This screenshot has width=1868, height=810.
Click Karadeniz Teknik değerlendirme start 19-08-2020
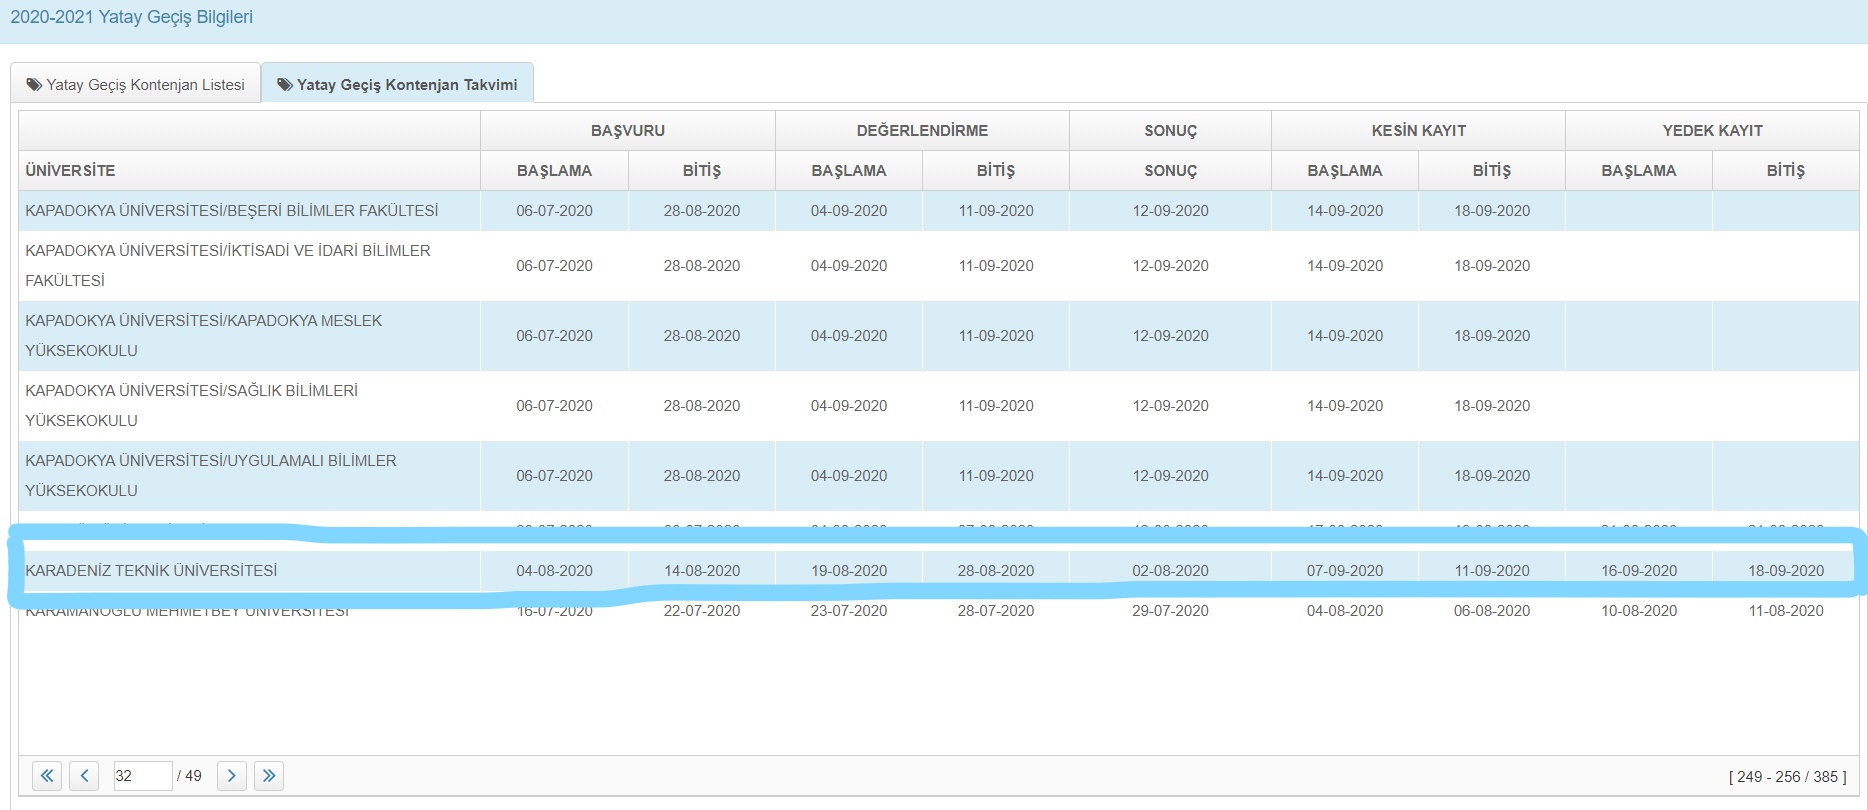849,571
